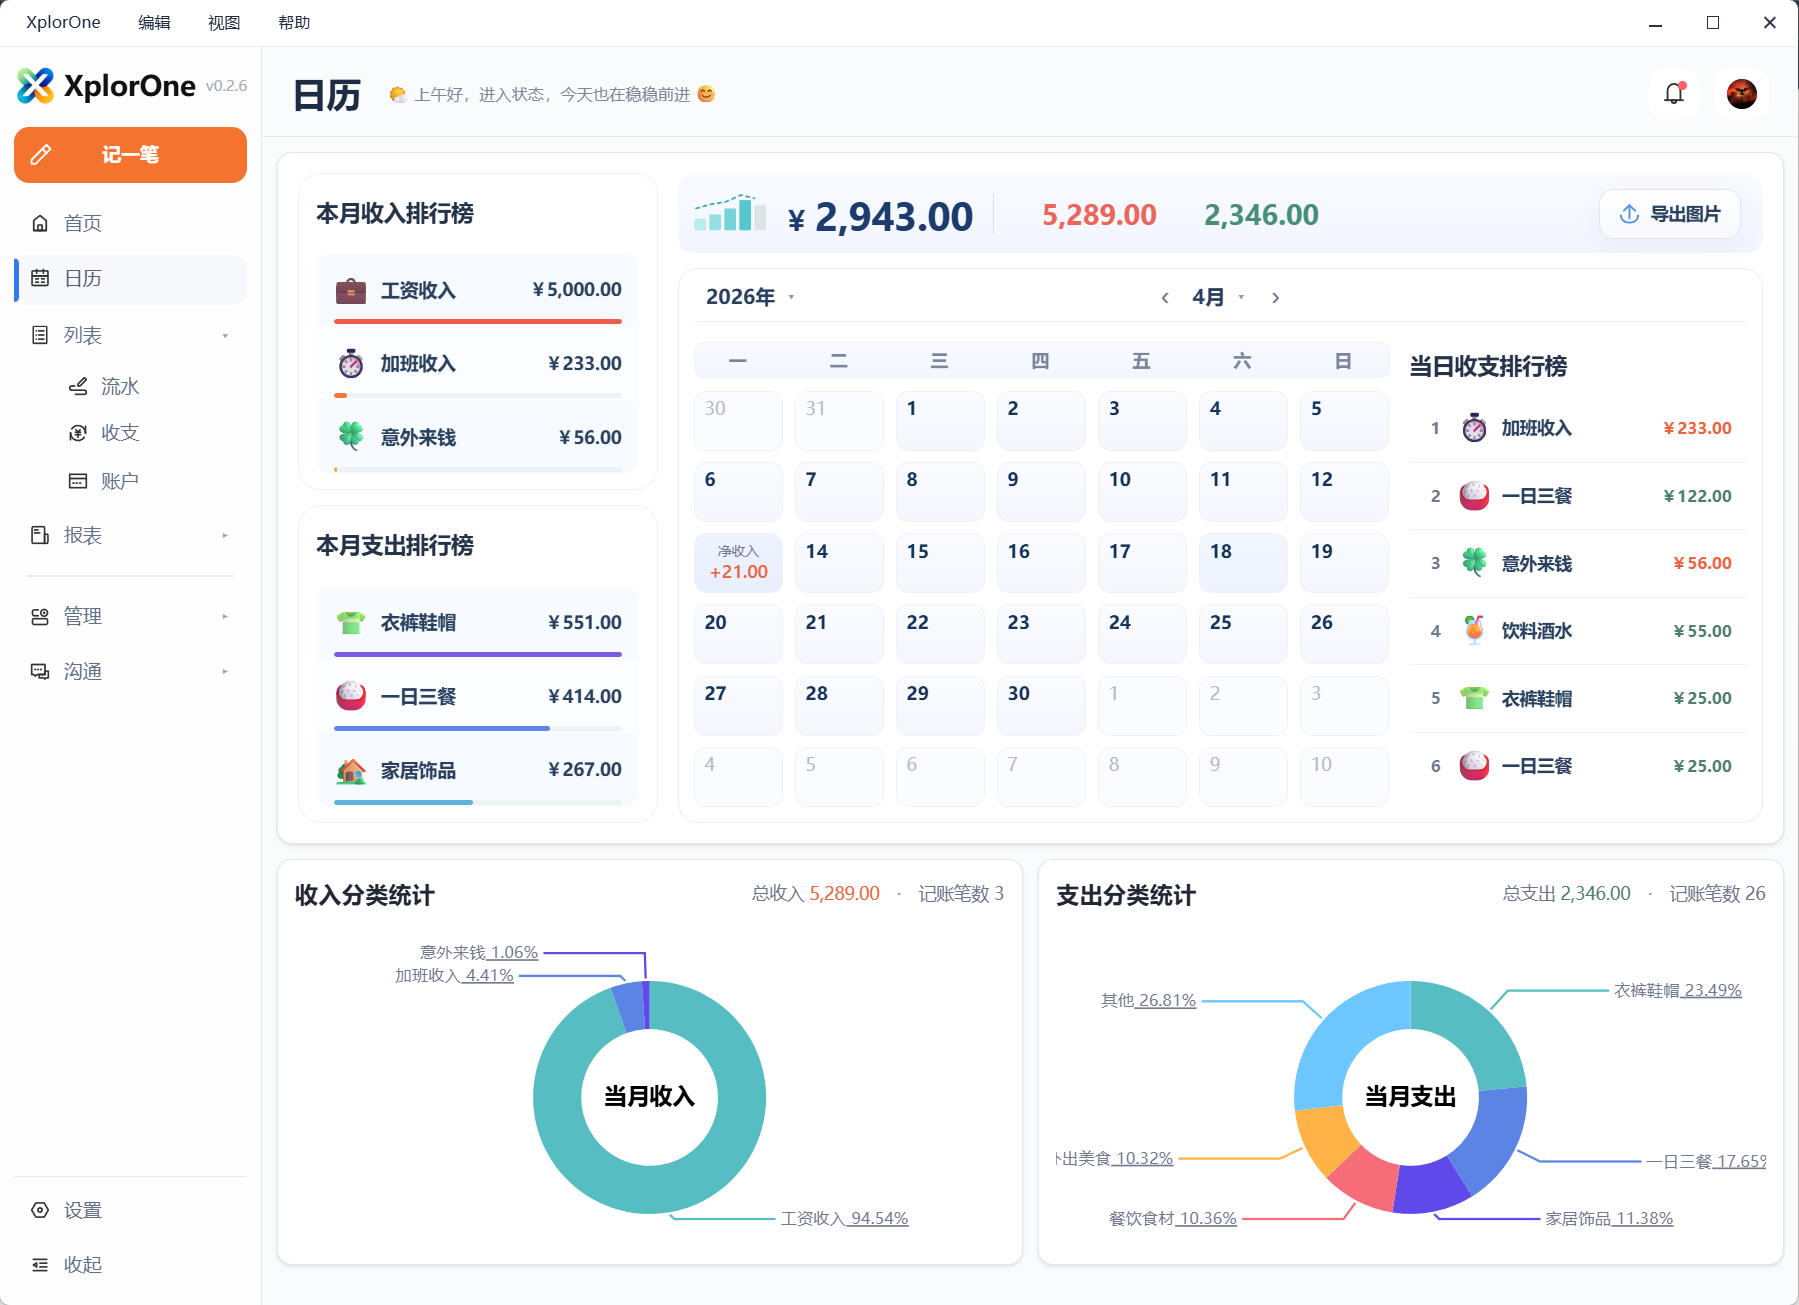This screenshot has height=1305, width=1799.
Task: Go to next month with right arrow
Action: pos(1276,297)
